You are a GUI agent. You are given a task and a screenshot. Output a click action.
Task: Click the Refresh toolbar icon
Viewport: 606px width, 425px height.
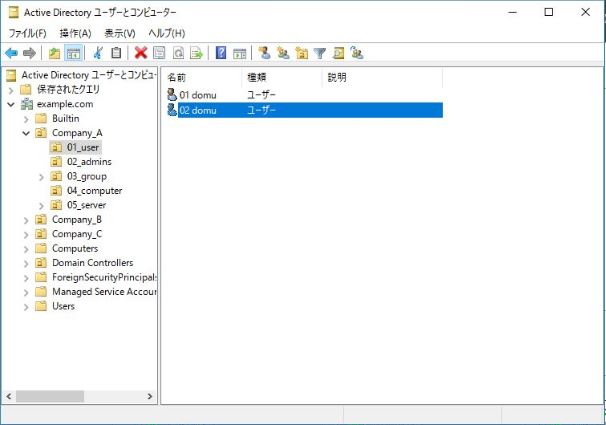(x=178, y=53)
